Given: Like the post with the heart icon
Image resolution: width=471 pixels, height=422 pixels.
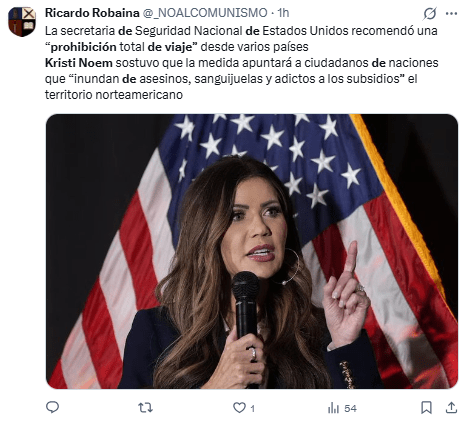Looking at the screenshot, I should (x=239, y=407).
